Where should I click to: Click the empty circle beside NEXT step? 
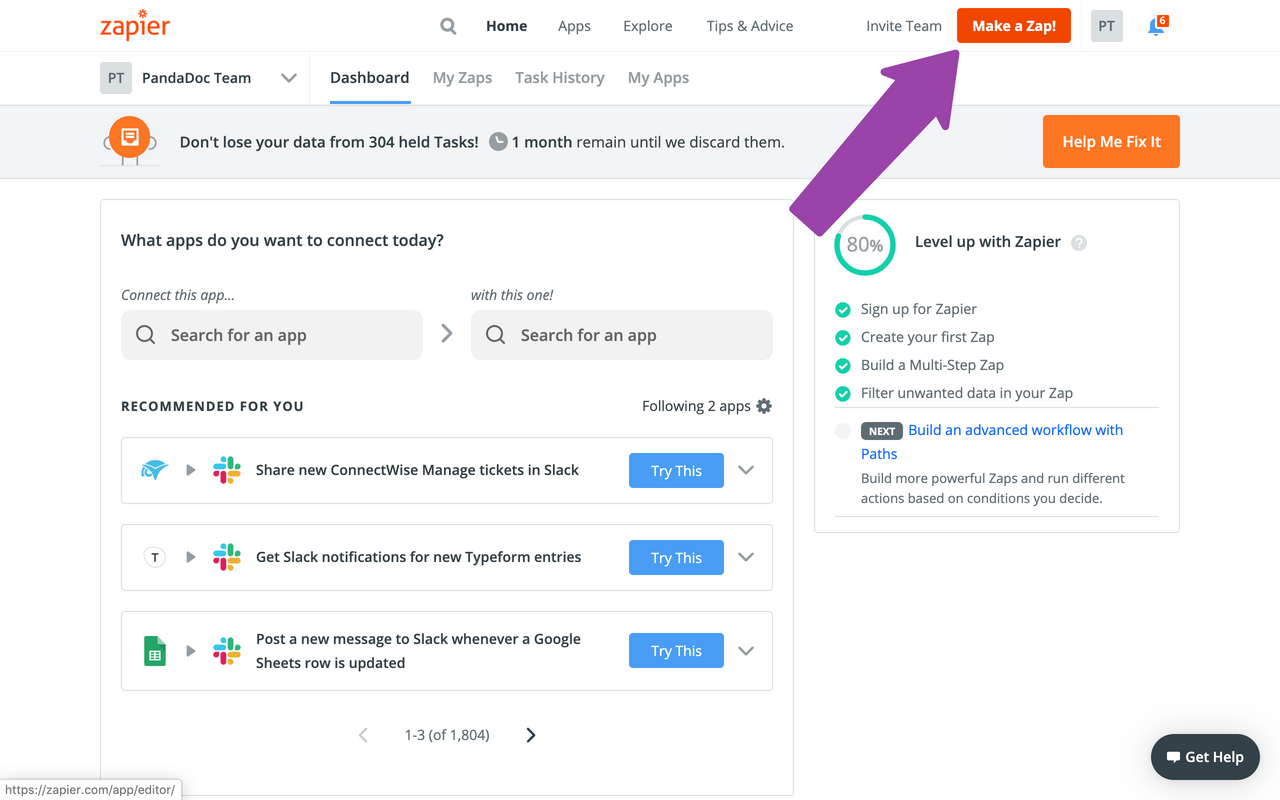(x=843, y=431)
